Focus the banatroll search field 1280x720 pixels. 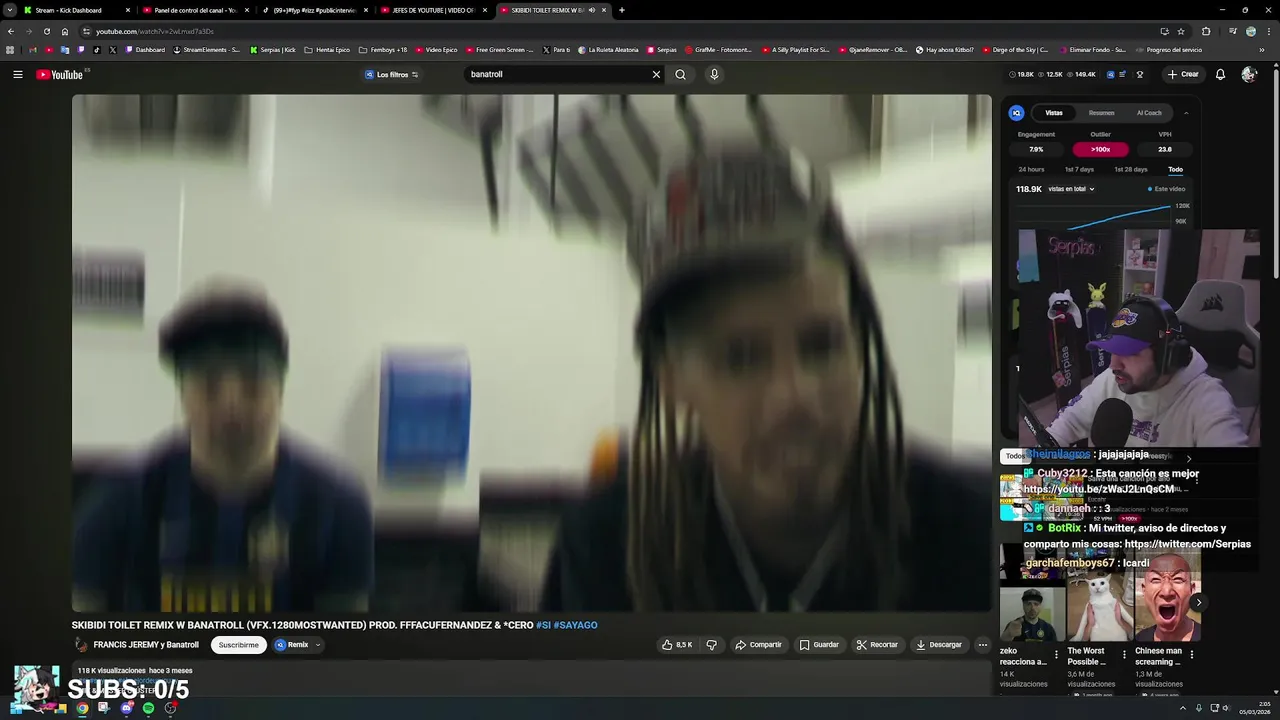557,74
